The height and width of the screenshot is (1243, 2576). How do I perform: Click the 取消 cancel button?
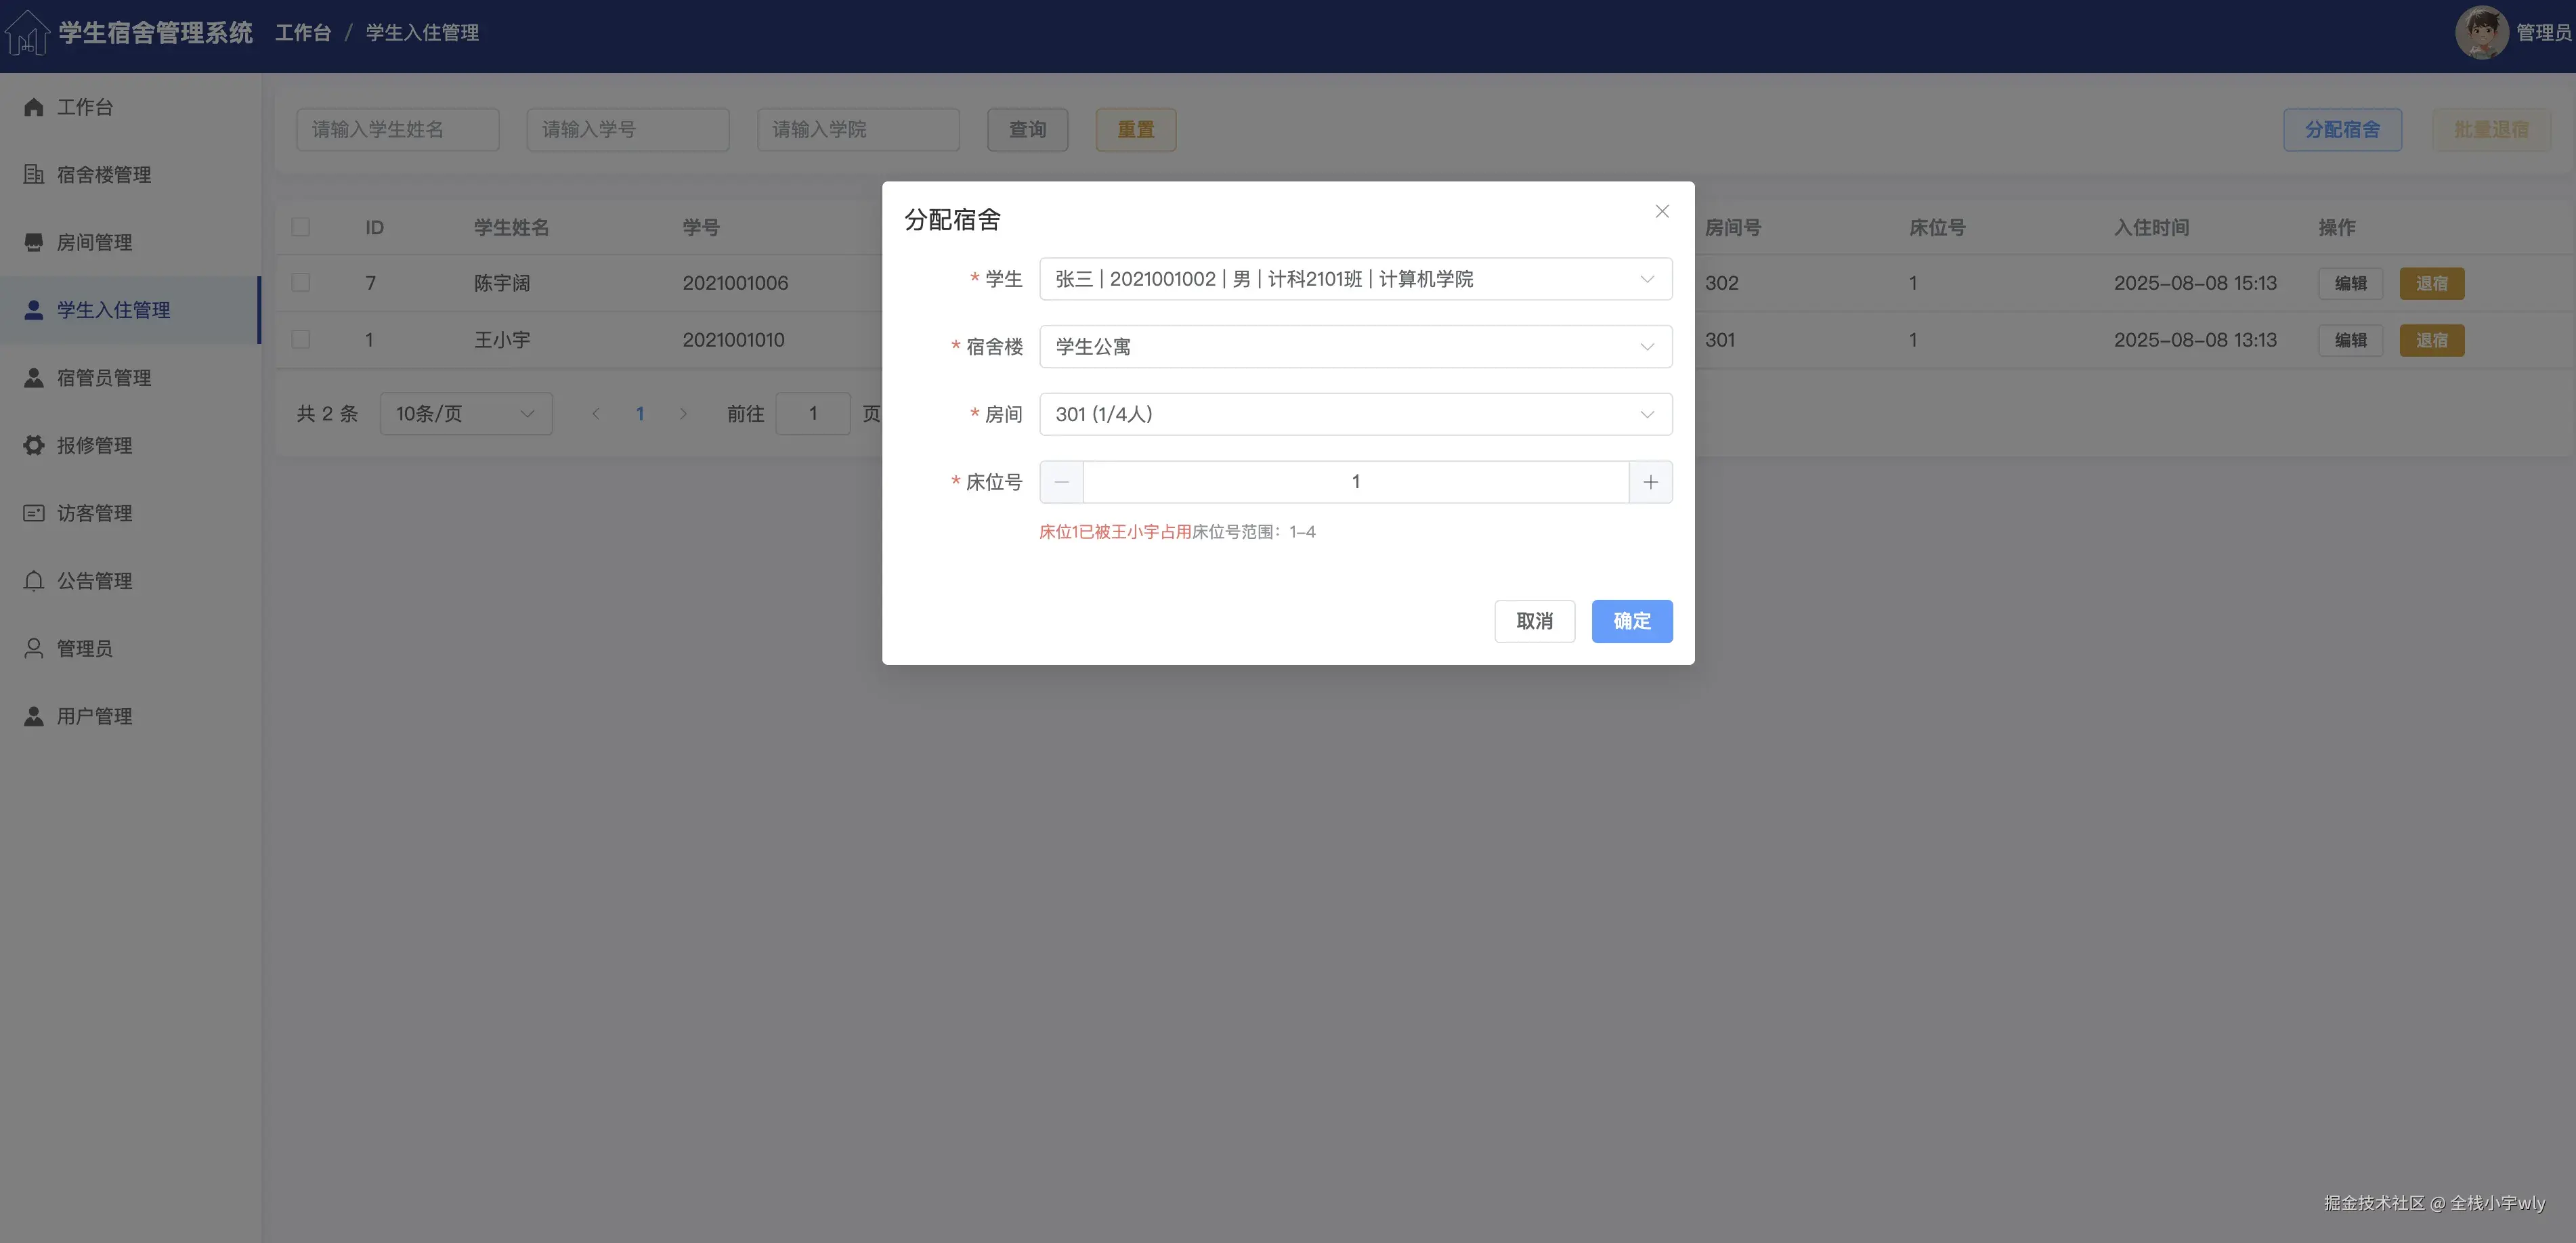click(x=1534, y=621)
